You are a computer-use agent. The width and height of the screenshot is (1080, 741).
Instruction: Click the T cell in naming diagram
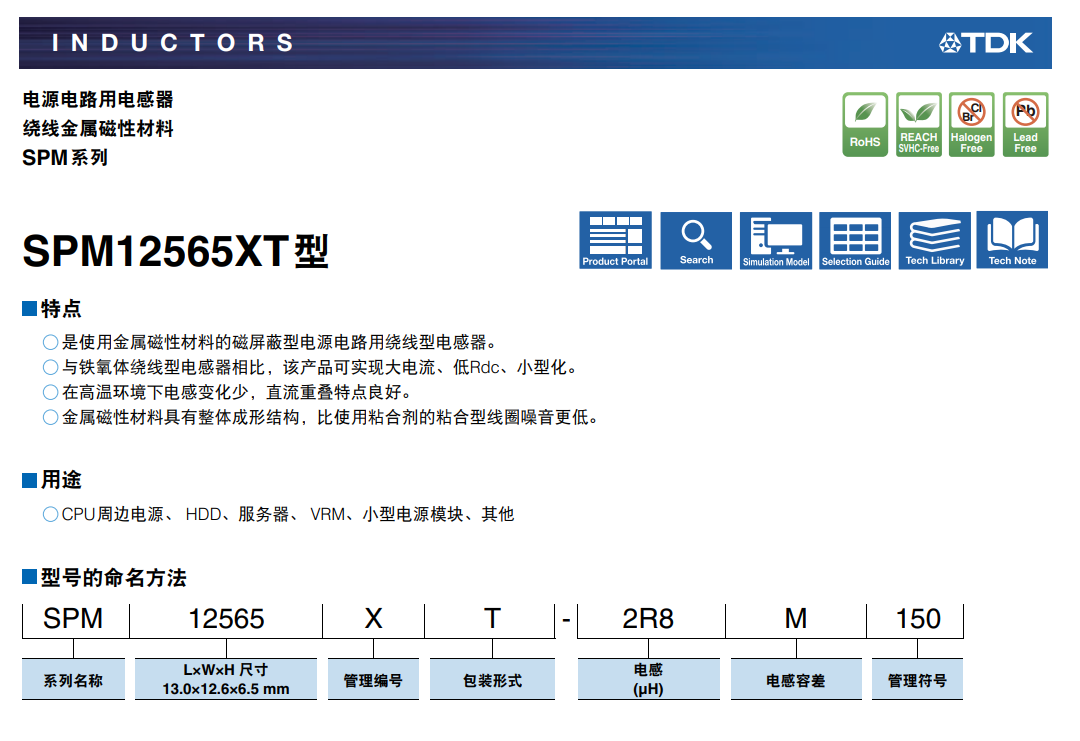coord(491,618)
